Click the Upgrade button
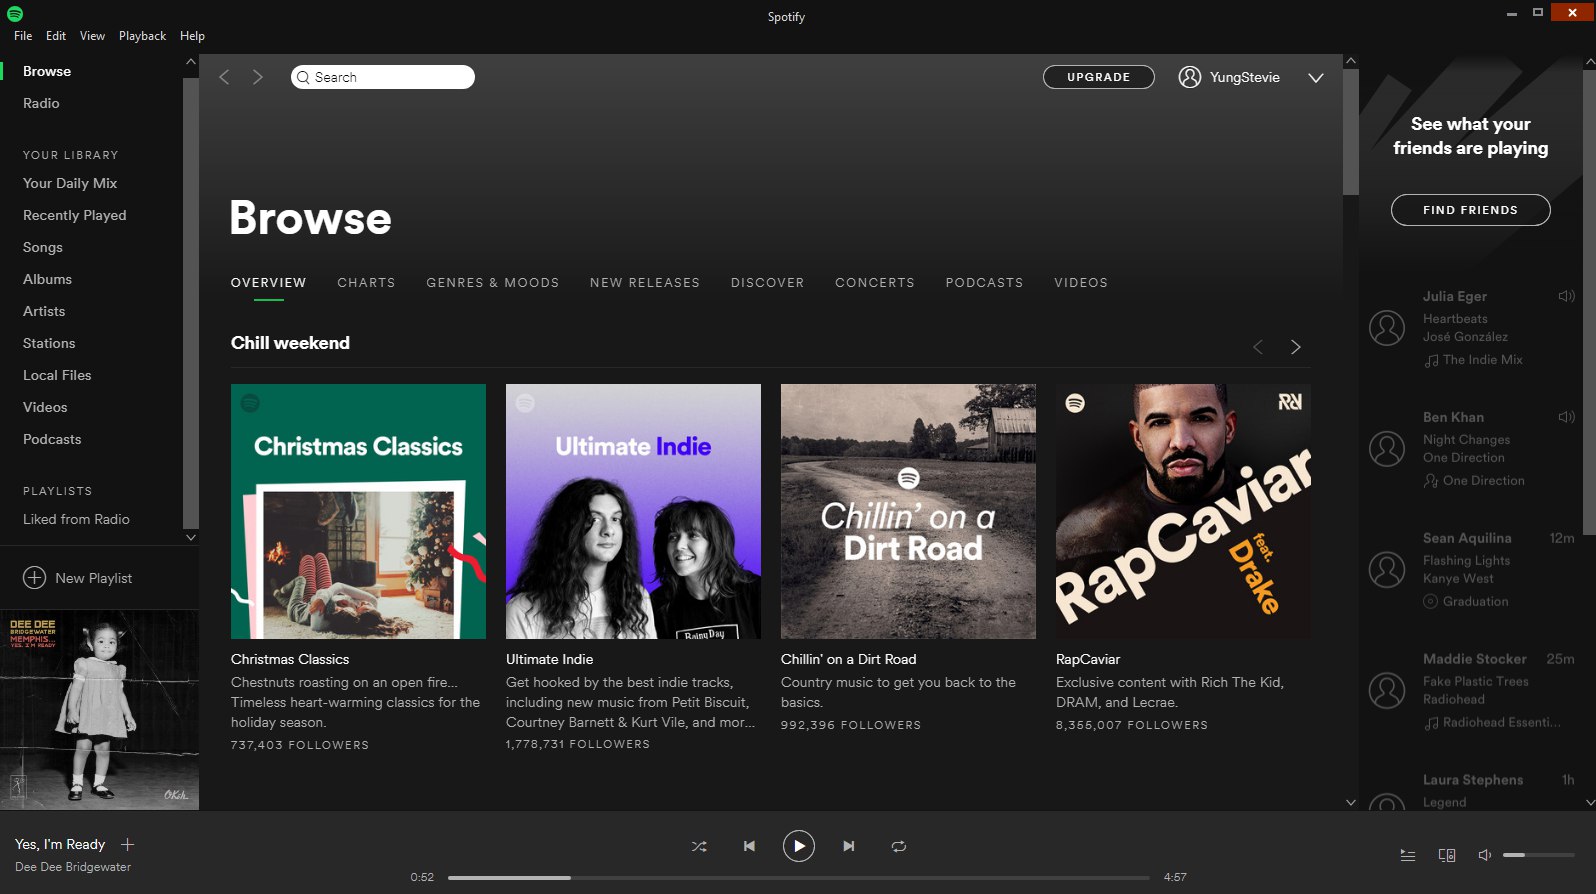The image size is (1596, 894). click(x=1098, y=77)
